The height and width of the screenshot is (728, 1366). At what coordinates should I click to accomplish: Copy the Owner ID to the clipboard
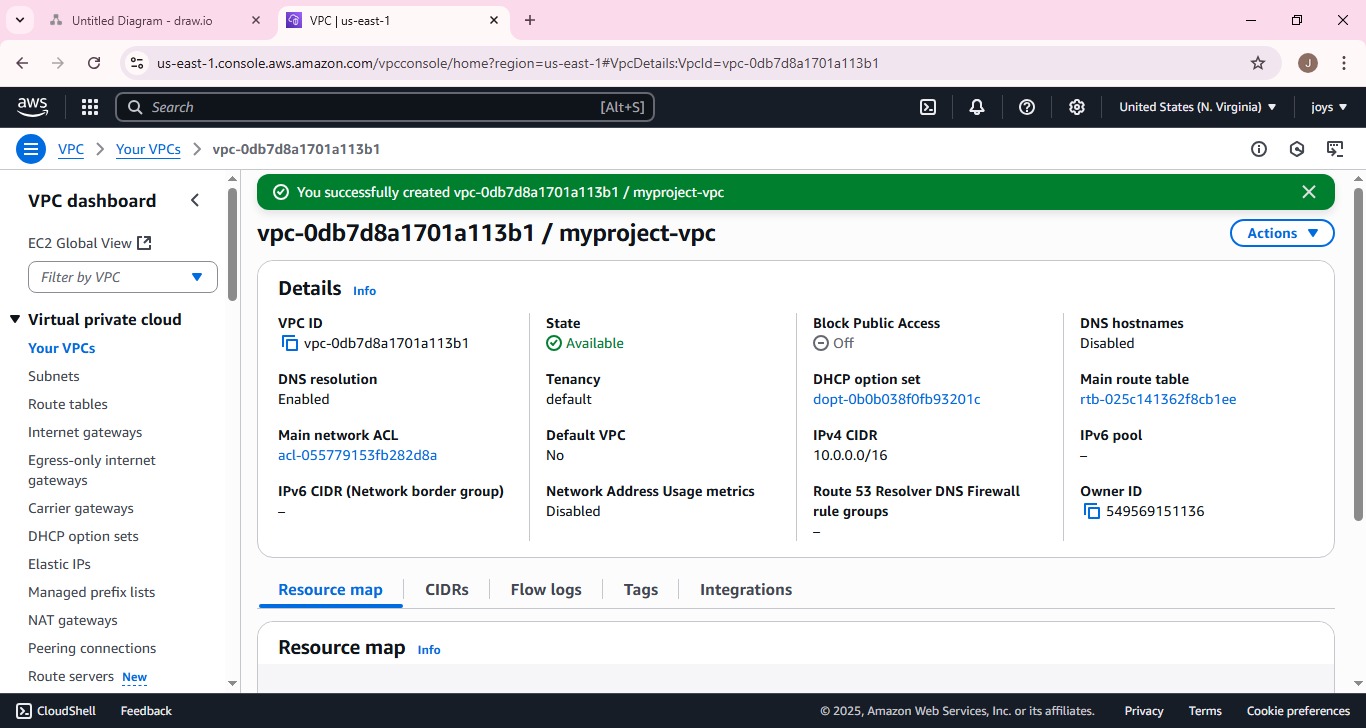coord(1092,511)
